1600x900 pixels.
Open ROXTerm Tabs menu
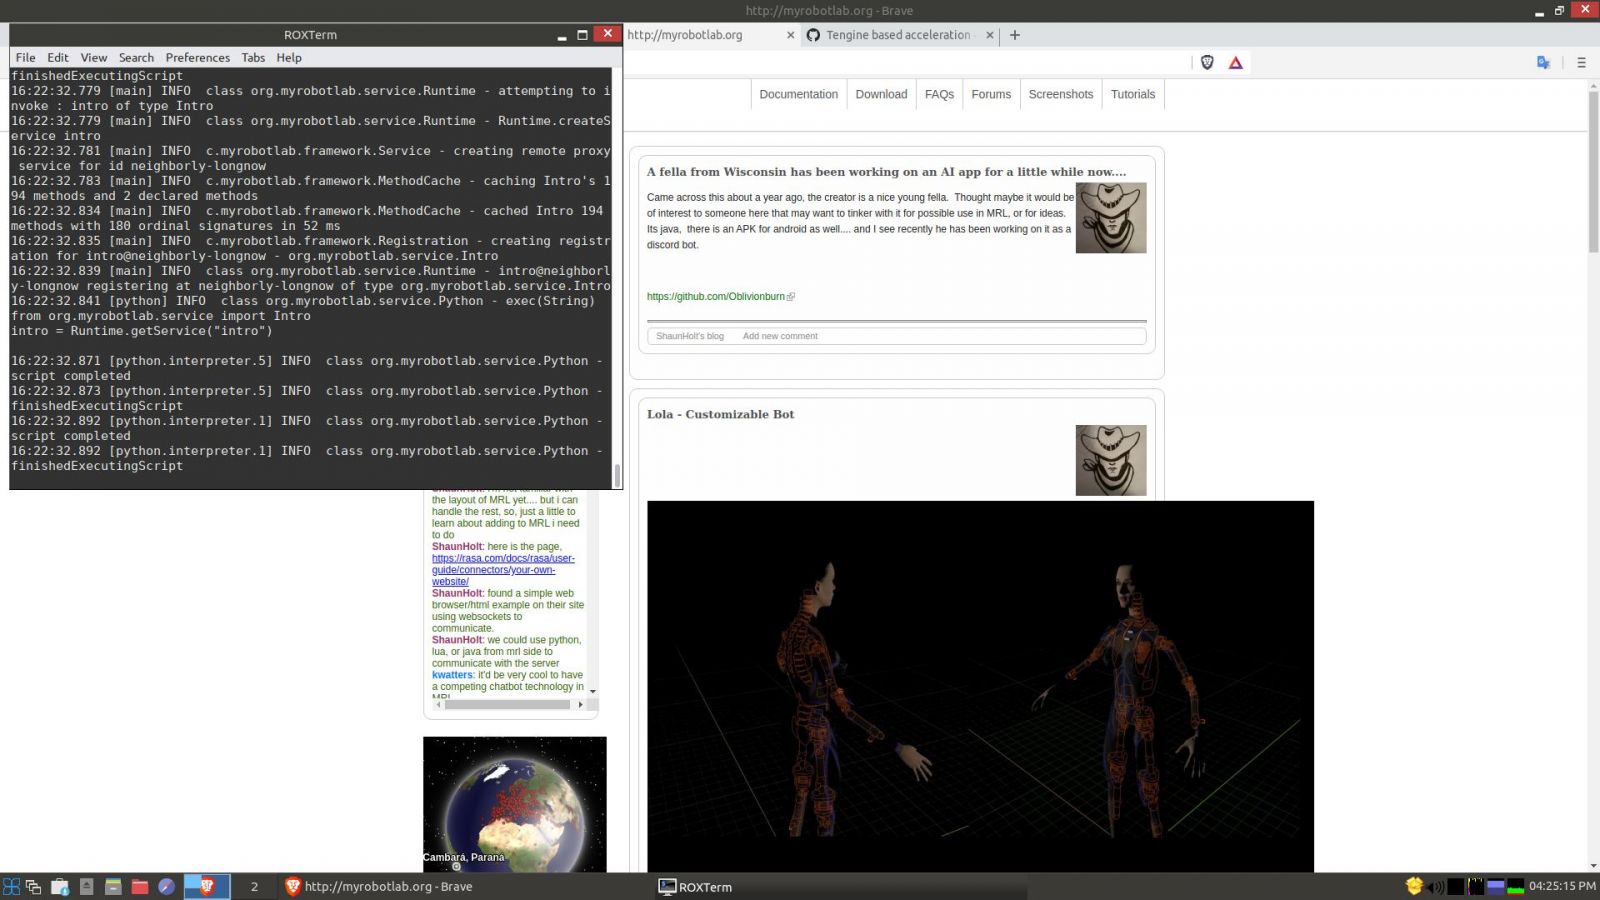pos(253,58)
